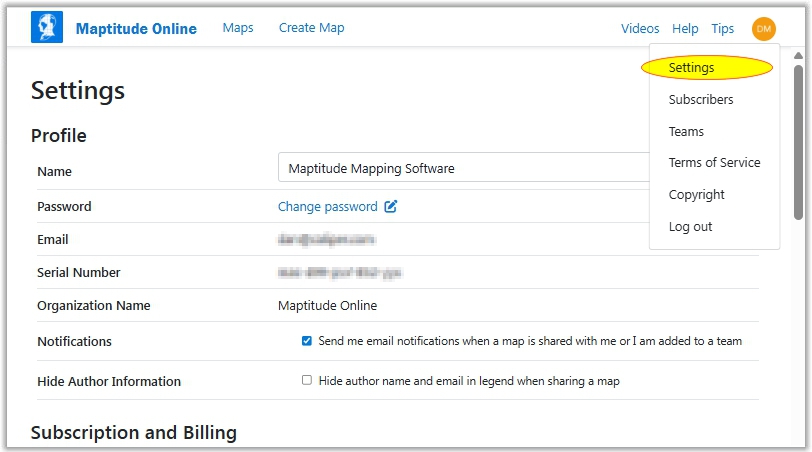
Task: Select Settings in the user menu
Action: point(691,68)
